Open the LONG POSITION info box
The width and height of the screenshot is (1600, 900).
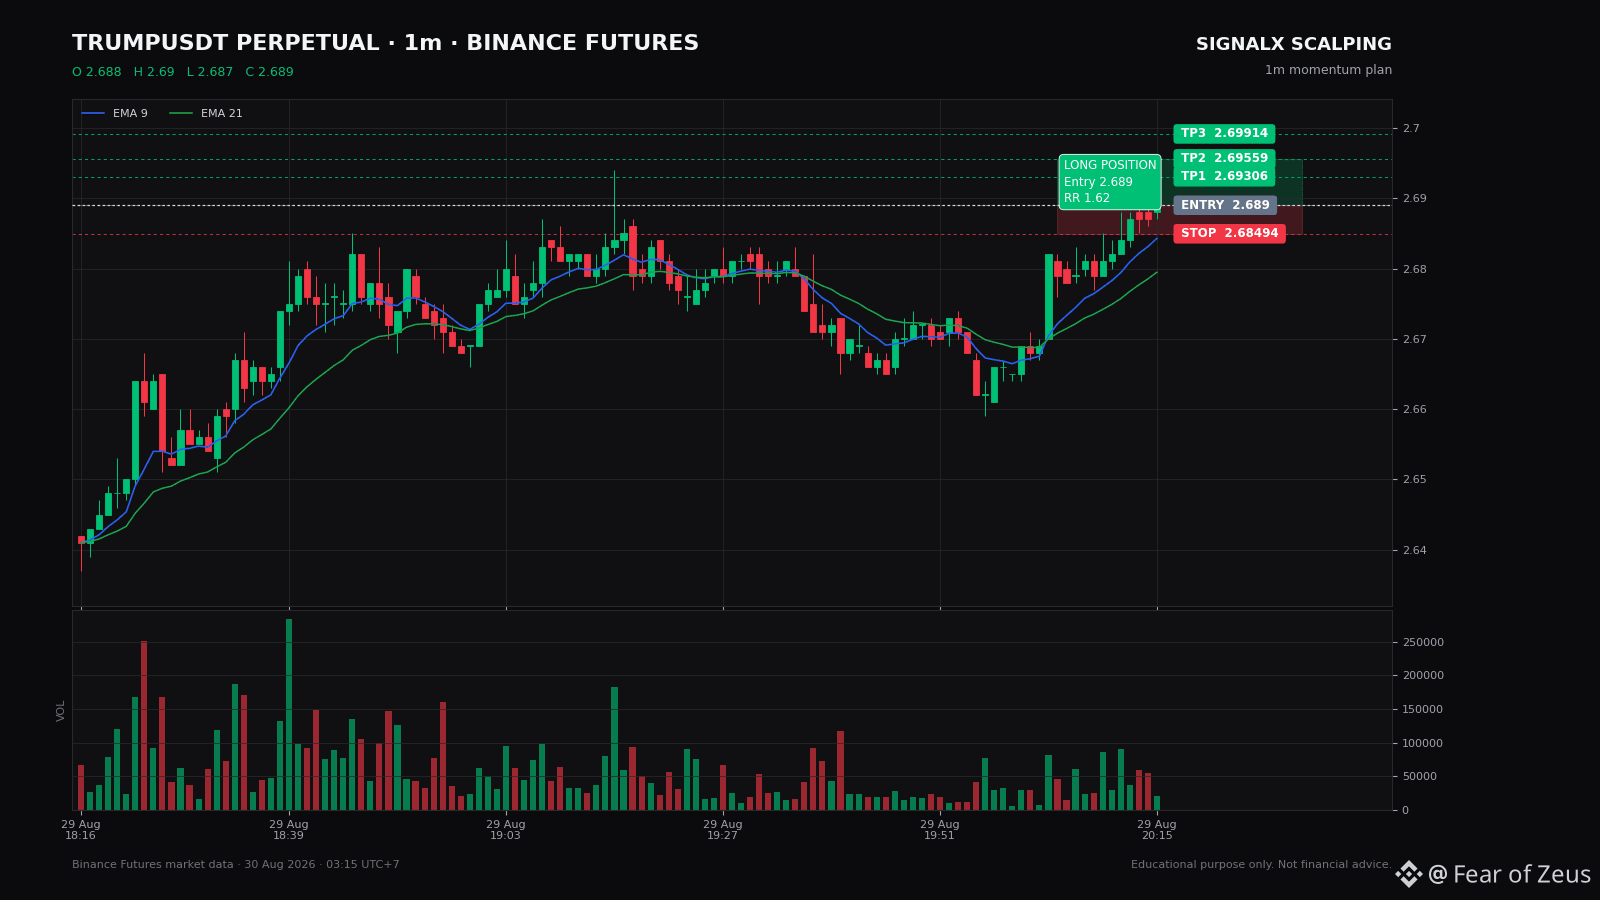coord(1110,182)
